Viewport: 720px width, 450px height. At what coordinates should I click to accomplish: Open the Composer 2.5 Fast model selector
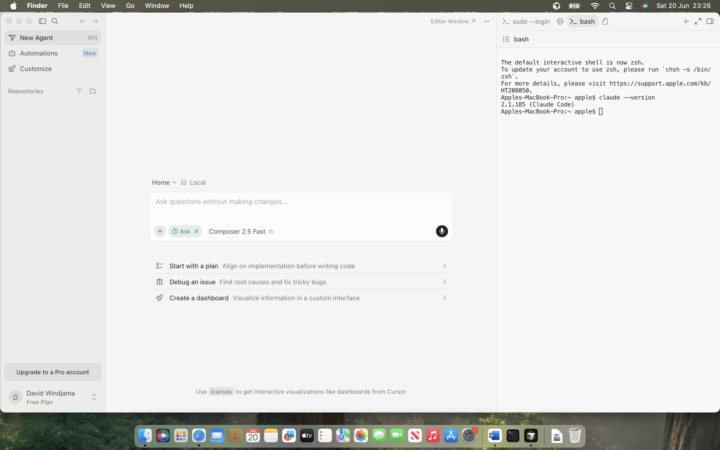click(x=241, y=231)
